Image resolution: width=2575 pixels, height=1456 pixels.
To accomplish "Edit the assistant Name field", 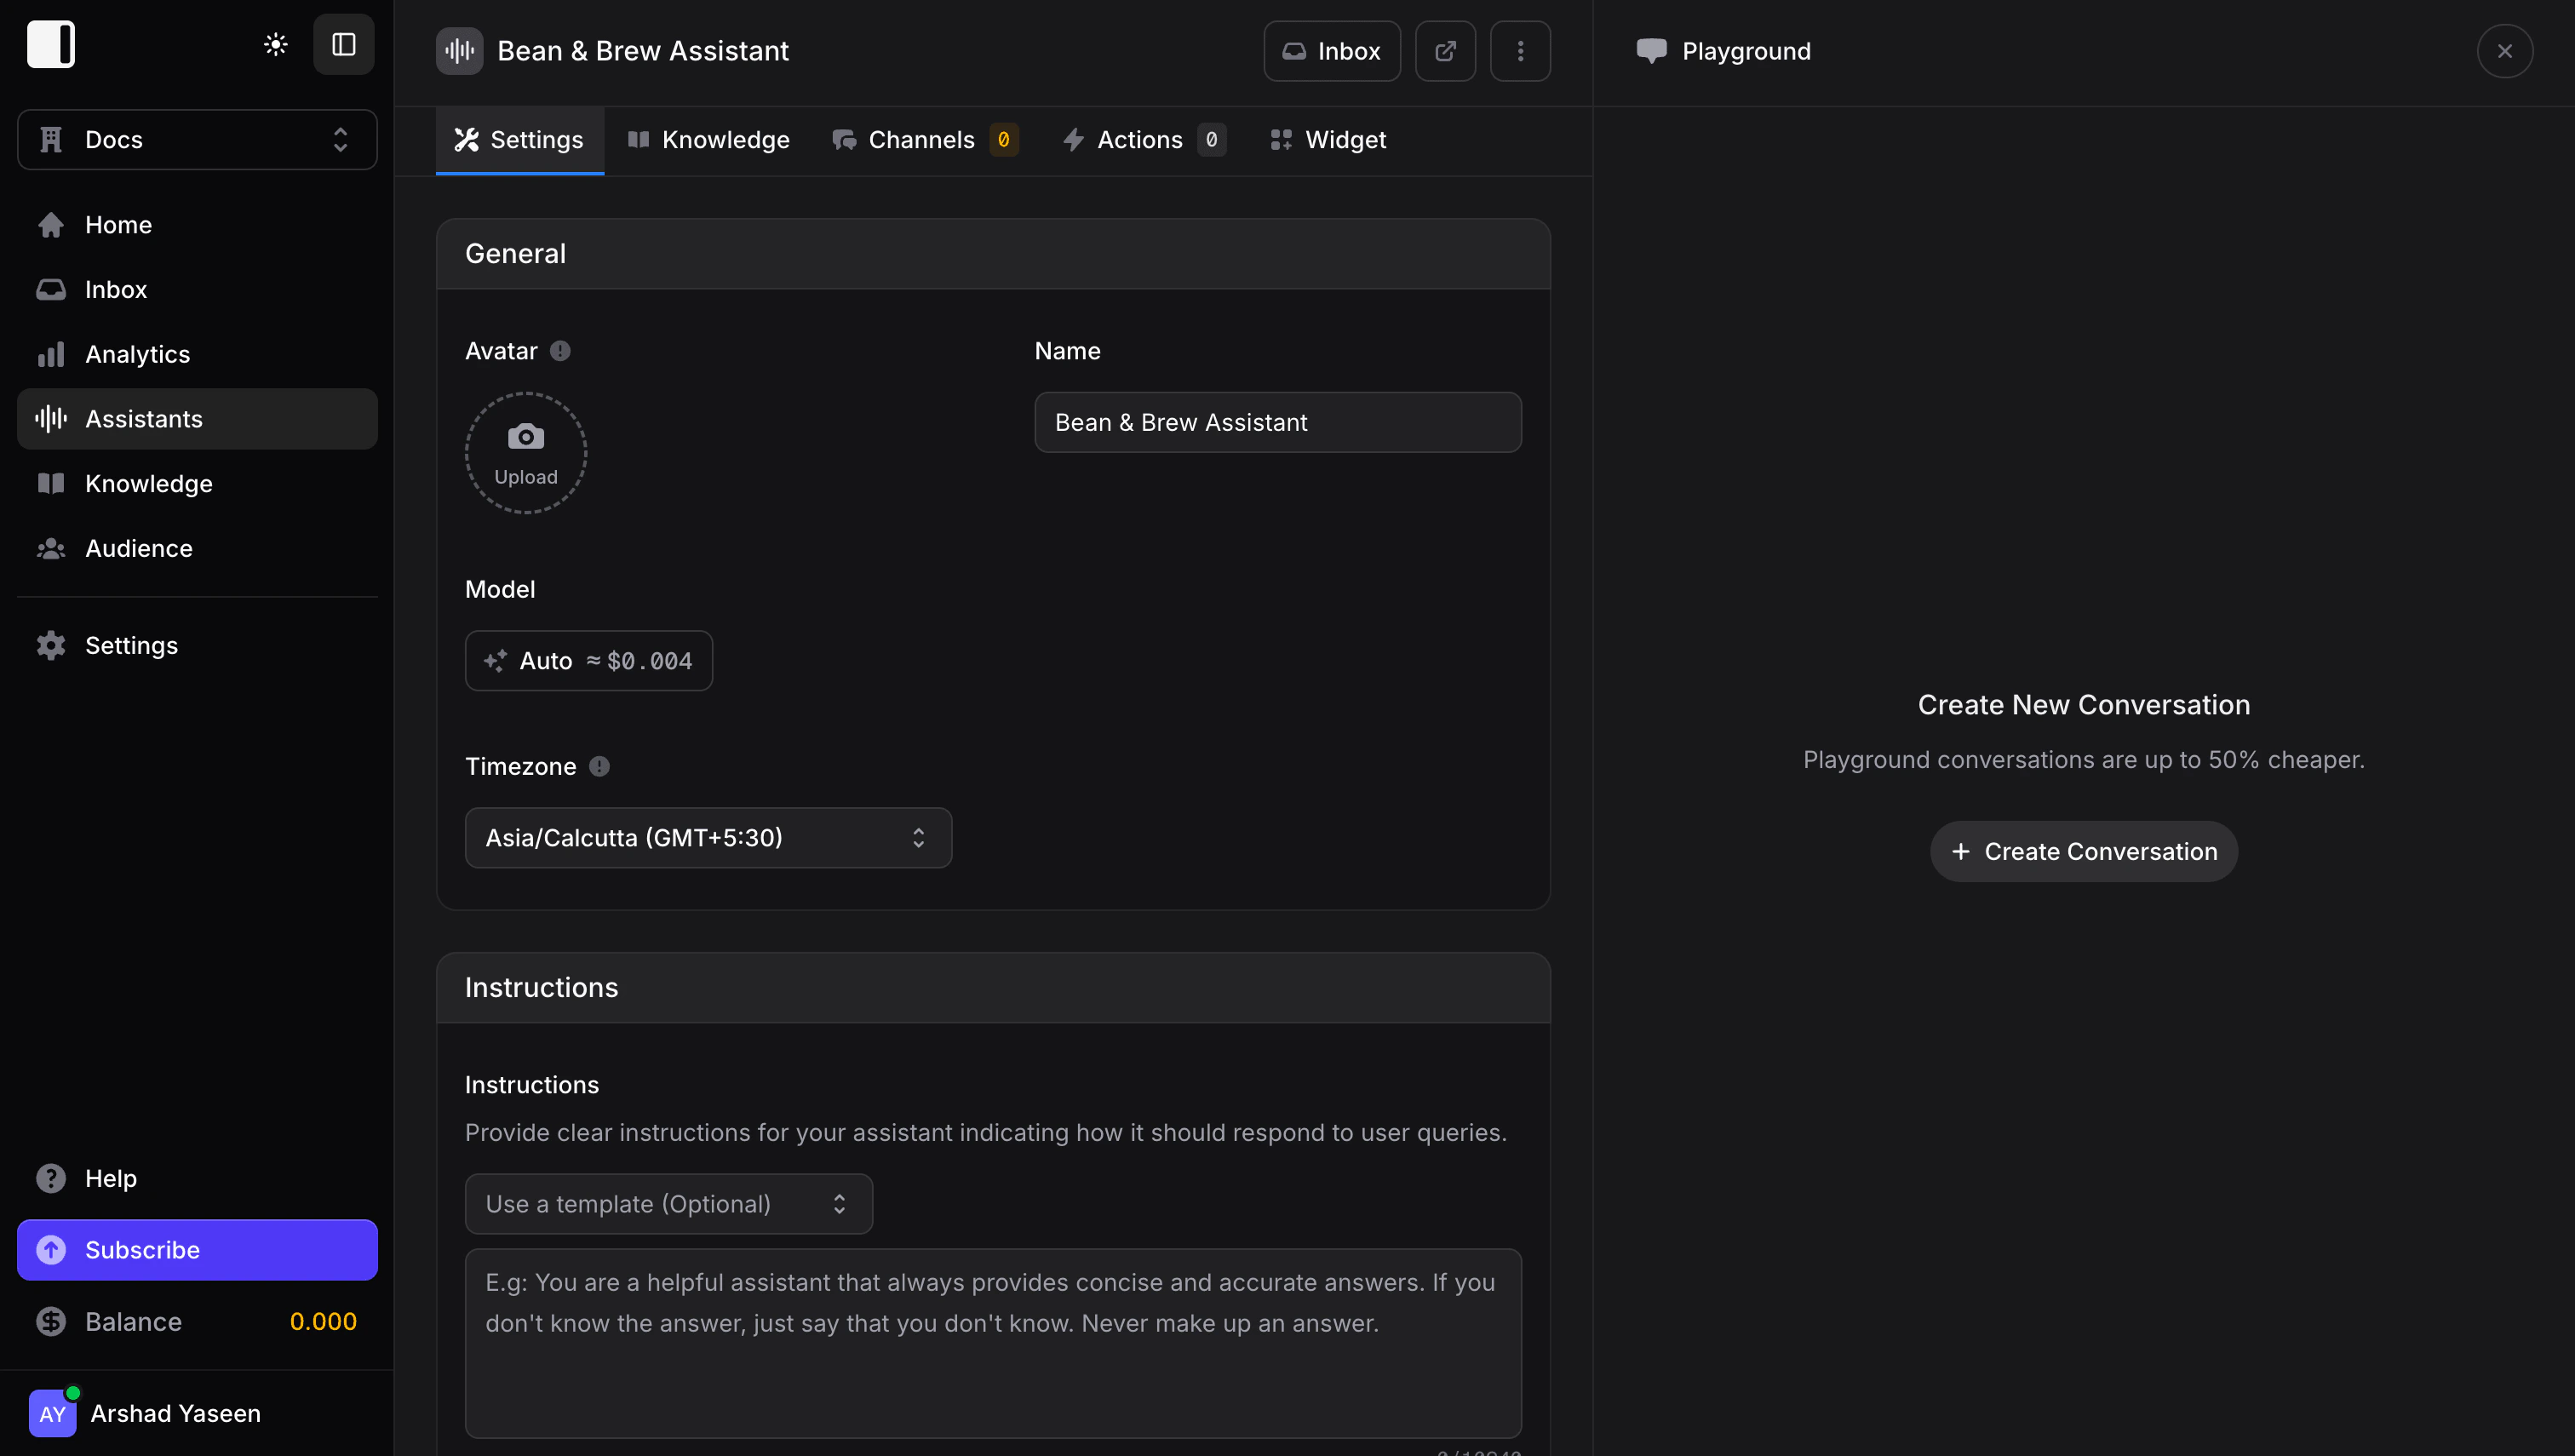I will point(1277,422).
